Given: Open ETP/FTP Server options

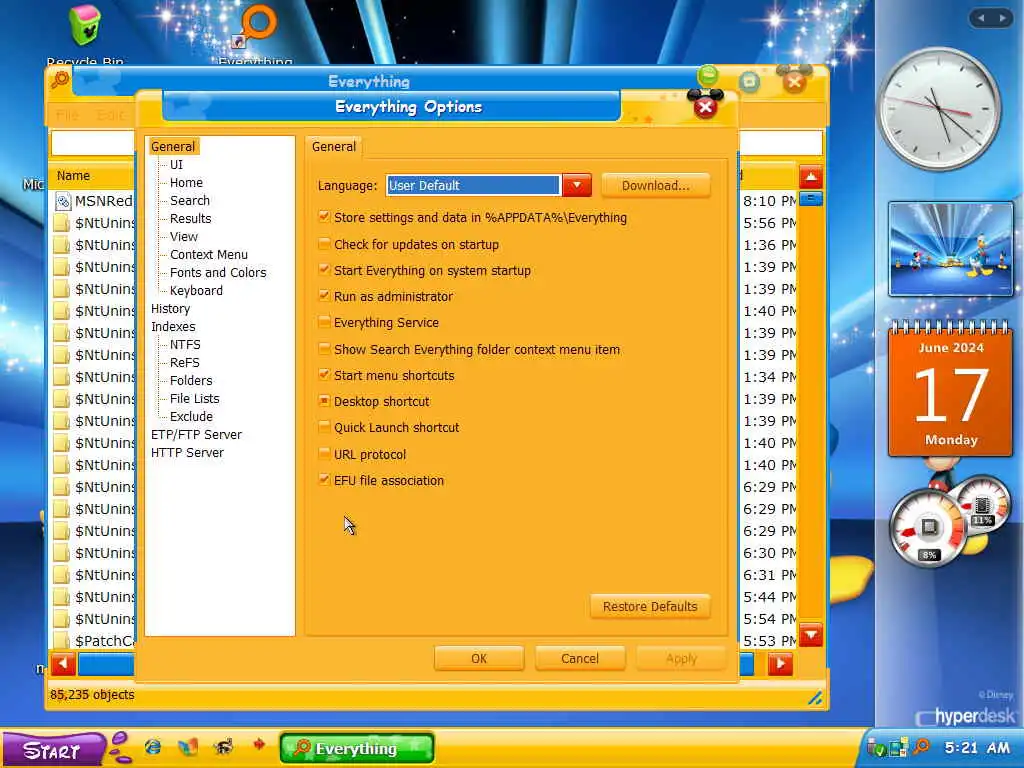Looking at the screenshot, I should [x=196, y=434].
